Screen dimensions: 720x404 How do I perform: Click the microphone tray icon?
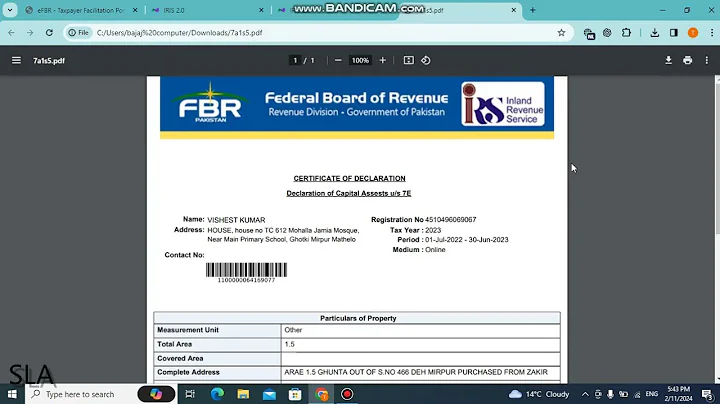click(610, 394)
